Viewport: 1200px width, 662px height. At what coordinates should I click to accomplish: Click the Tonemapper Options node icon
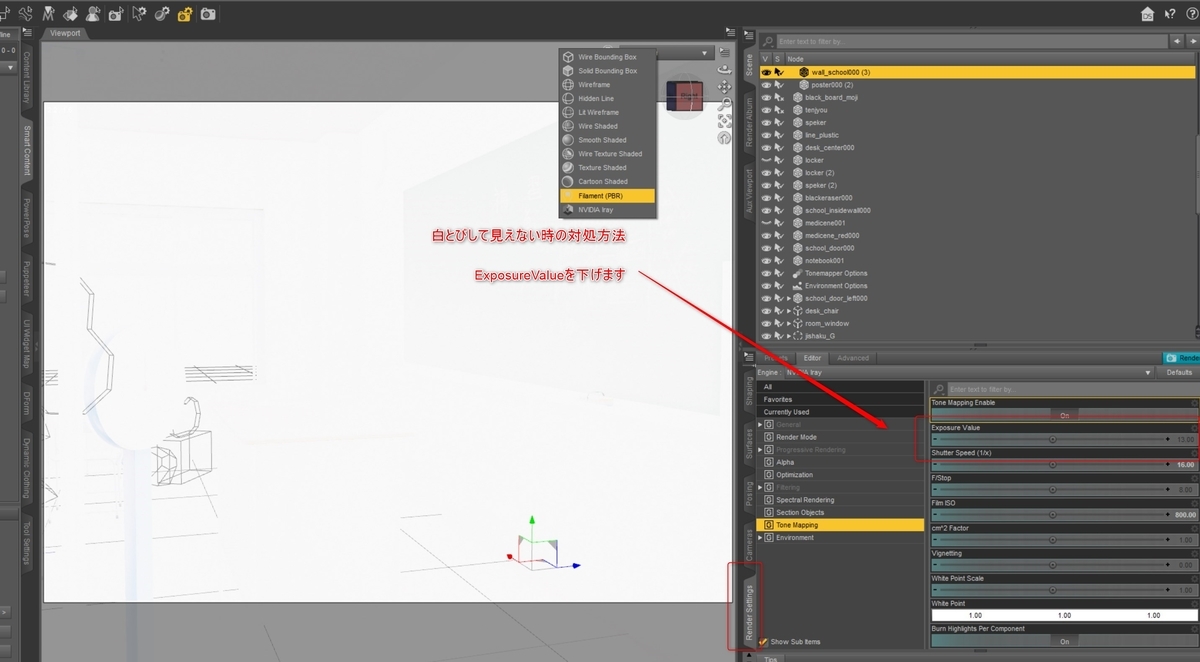(x=797, y=273)
